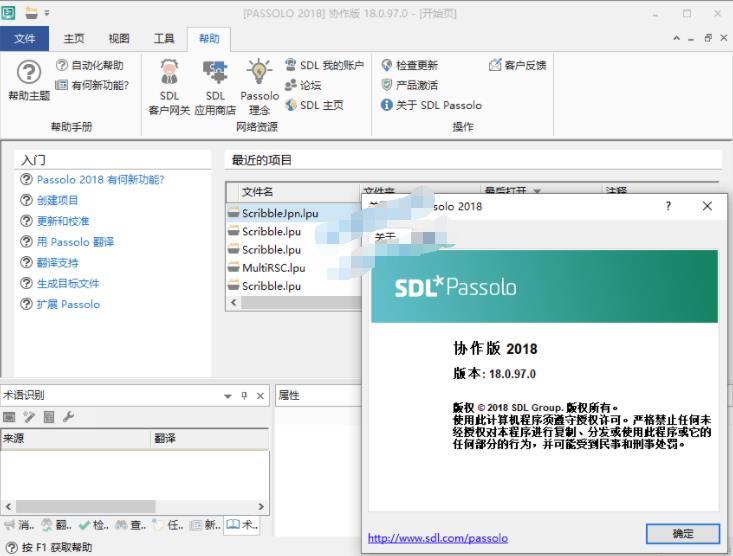This screenshot has height=556, width=733.
Task: Check for updates (检查更新)
Action: pyautogui.click(x=410, y=65)
